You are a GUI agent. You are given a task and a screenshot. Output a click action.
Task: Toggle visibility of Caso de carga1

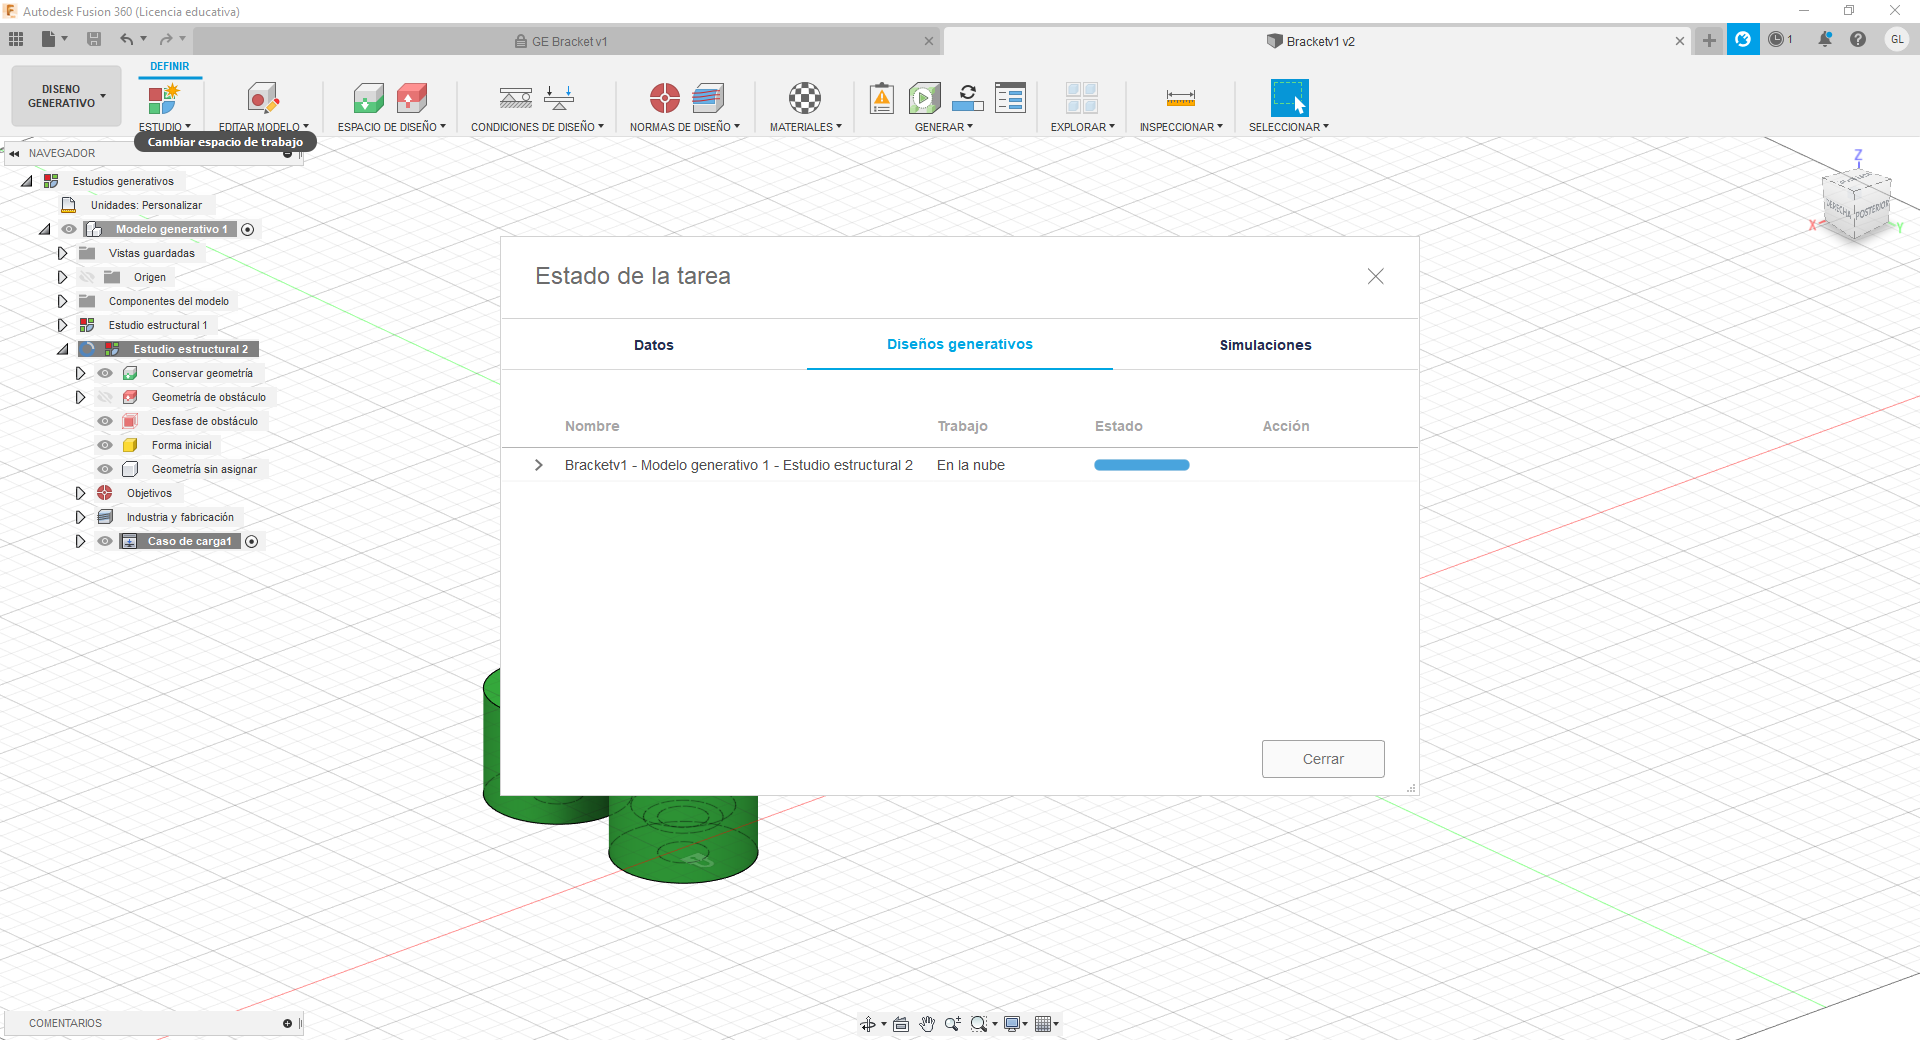point(105,541)
